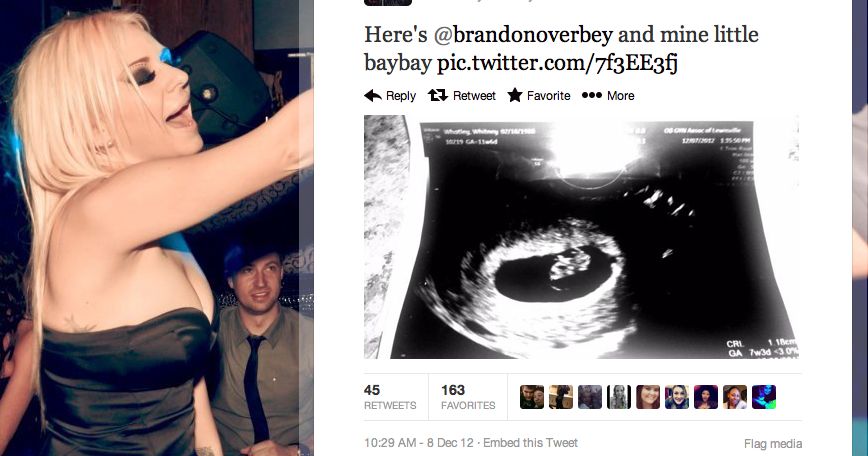This screenshot has width=868, height=456.
Task: Click the second favoriter avatar
Action: pyautogui.click(x=561, y=397)
